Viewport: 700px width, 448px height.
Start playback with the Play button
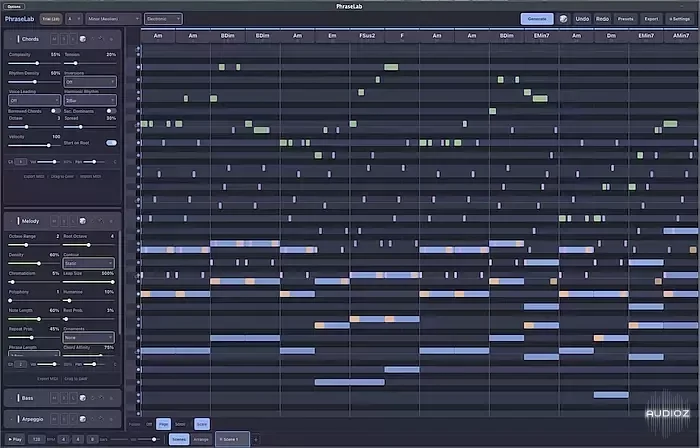(15, 439)
